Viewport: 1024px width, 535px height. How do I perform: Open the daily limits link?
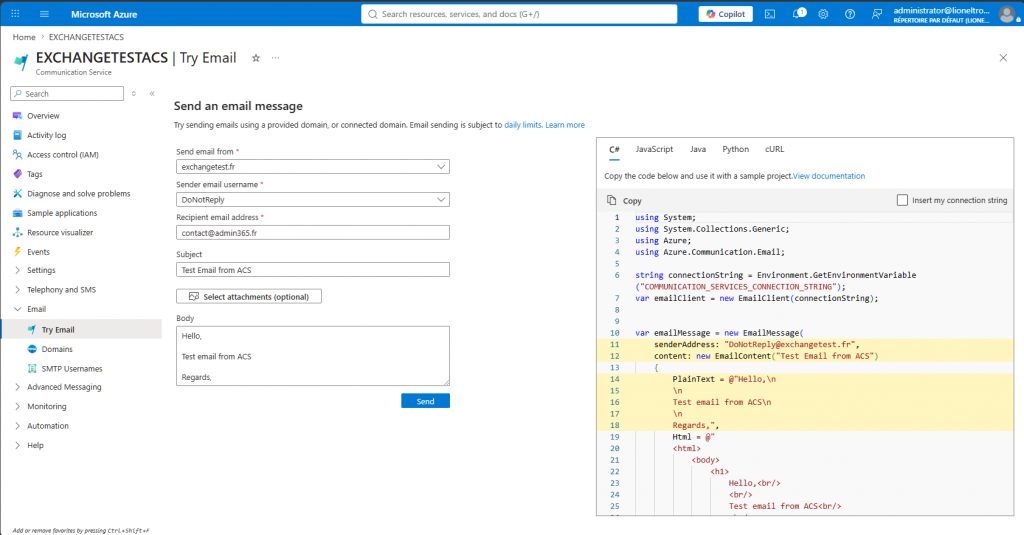(522, 125)
